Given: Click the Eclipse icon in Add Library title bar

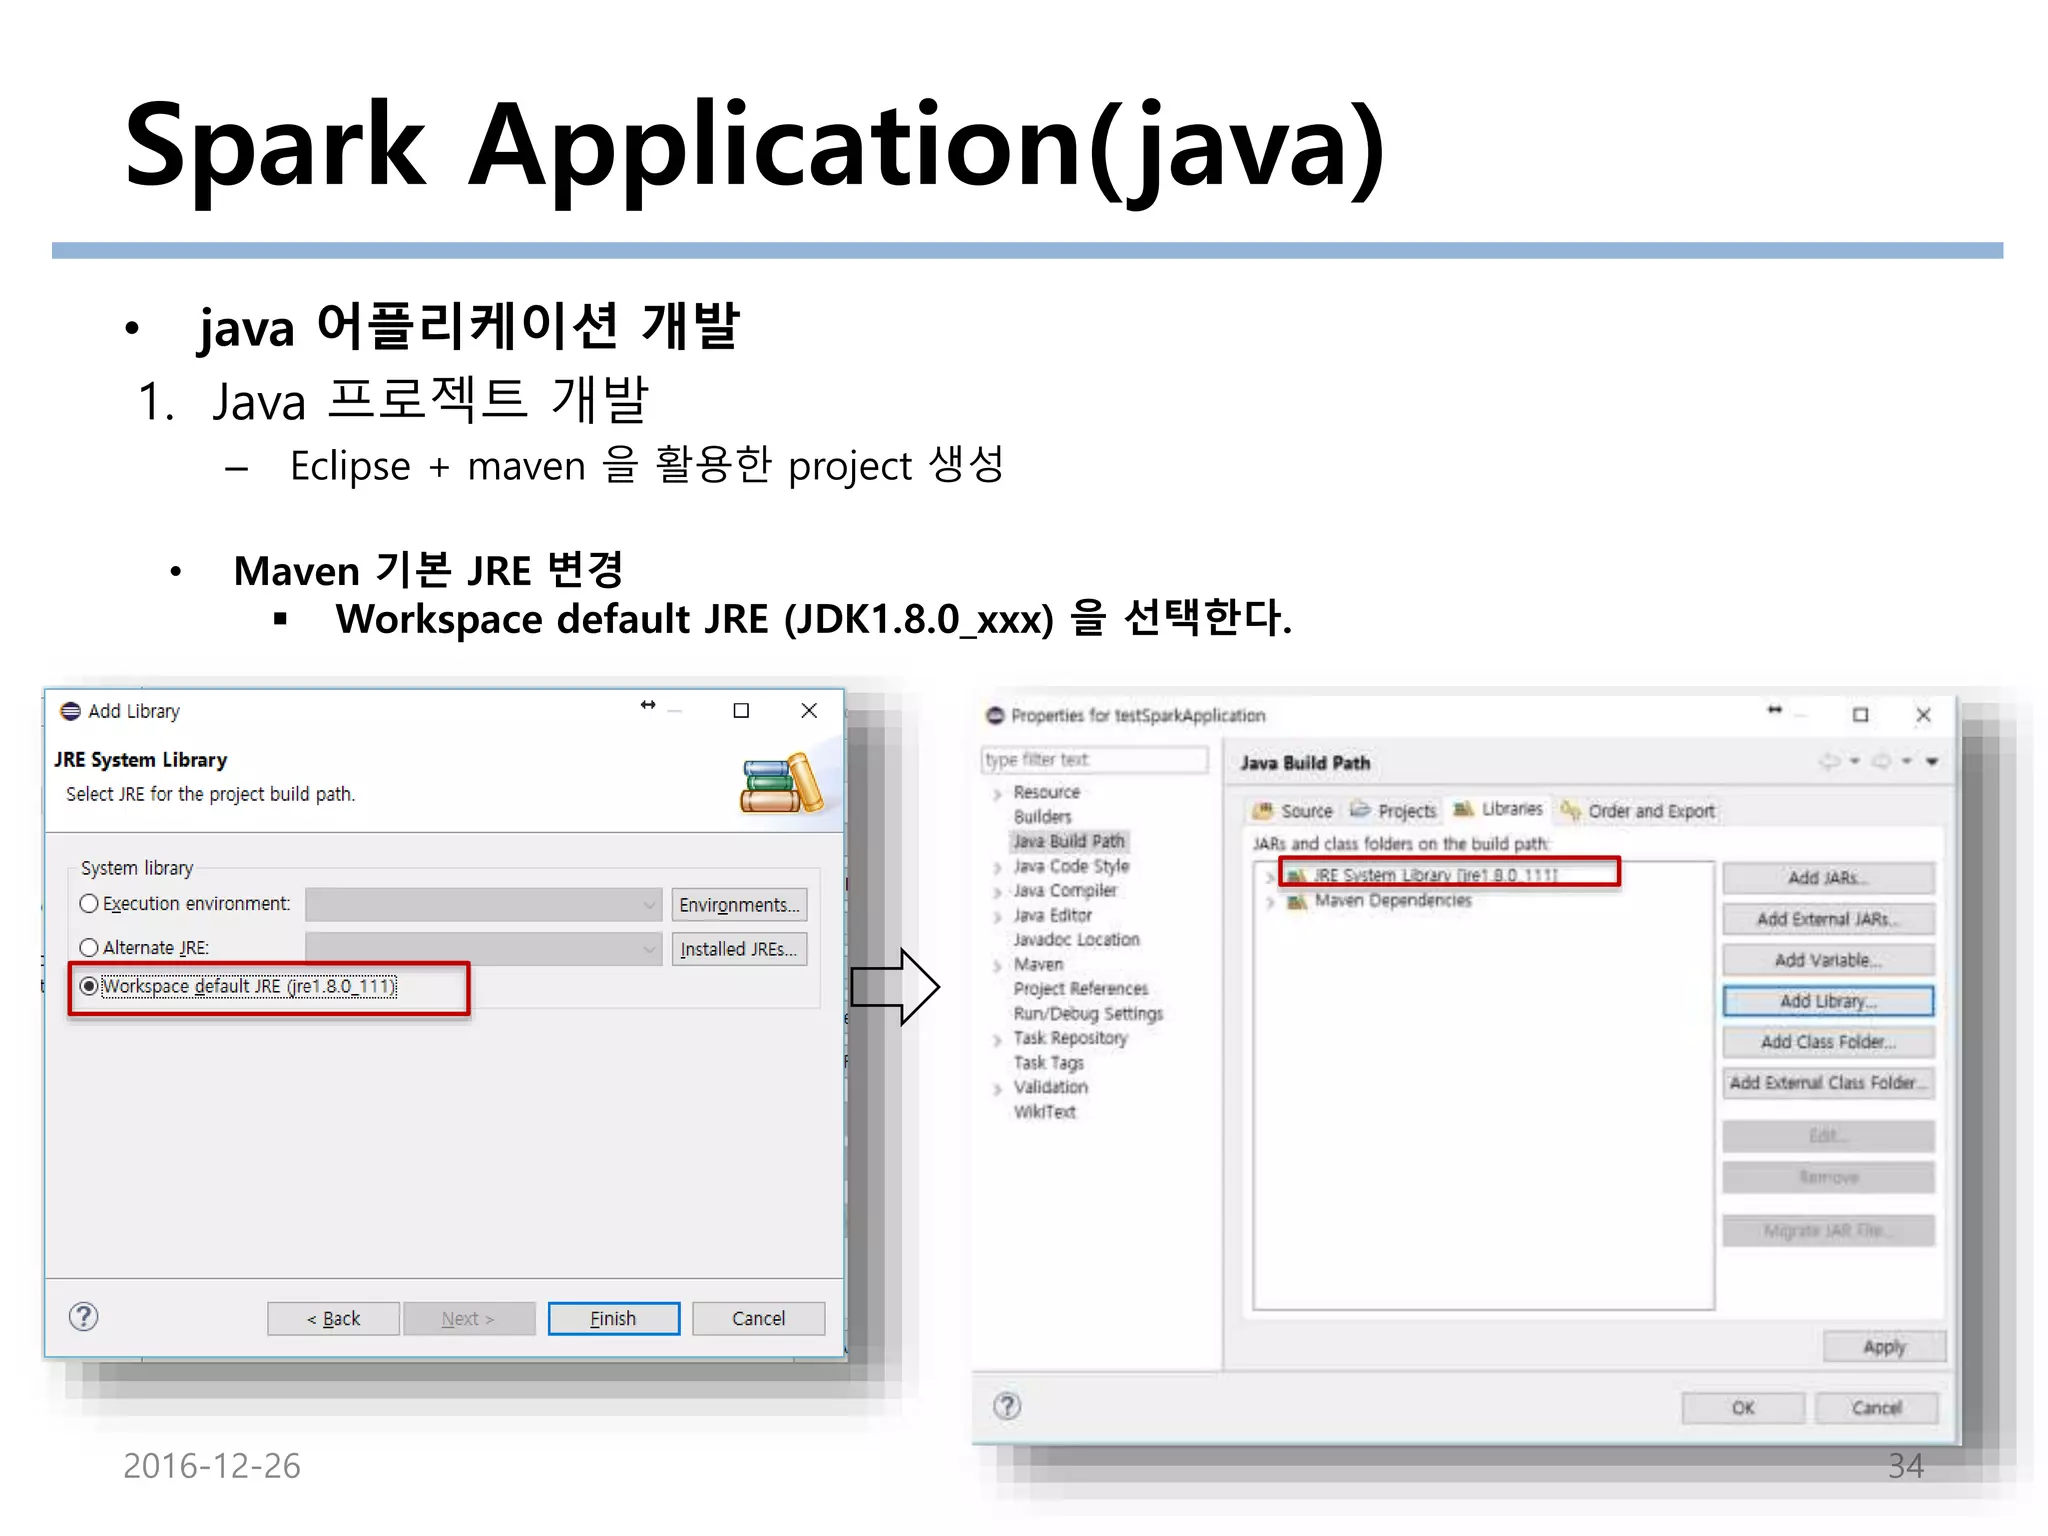Looking at the screenshot, I should [70, 711].
